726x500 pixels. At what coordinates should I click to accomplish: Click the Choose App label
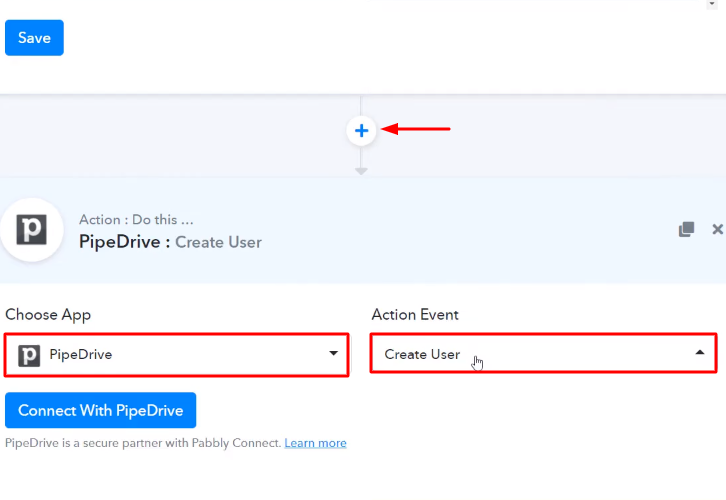[x=48, y=315]
